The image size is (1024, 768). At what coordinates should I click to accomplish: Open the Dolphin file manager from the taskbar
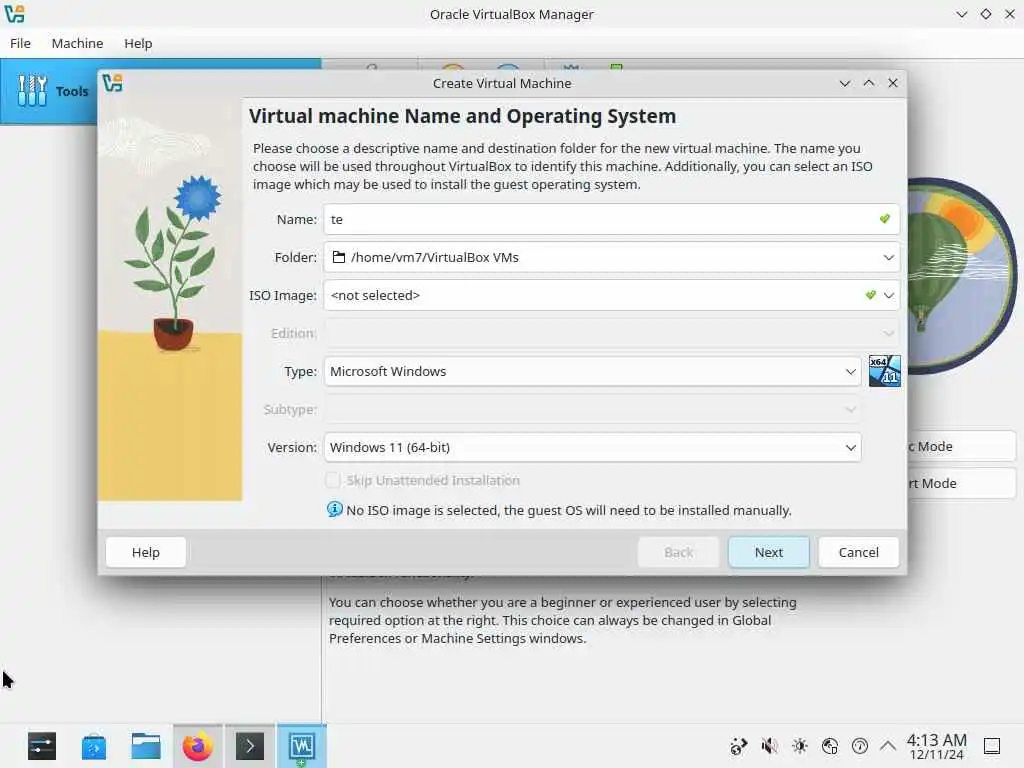[x=146, y=746]
